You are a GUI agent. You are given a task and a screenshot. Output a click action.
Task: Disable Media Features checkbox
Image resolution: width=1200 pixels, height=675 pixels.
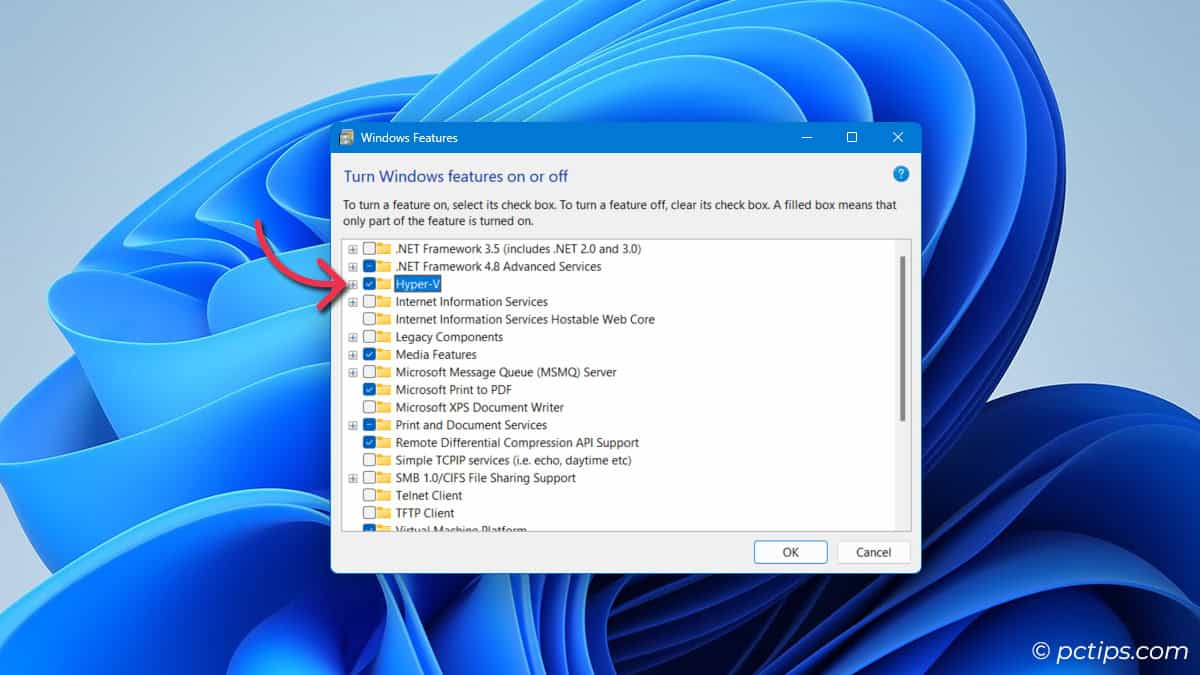[367, 354]
